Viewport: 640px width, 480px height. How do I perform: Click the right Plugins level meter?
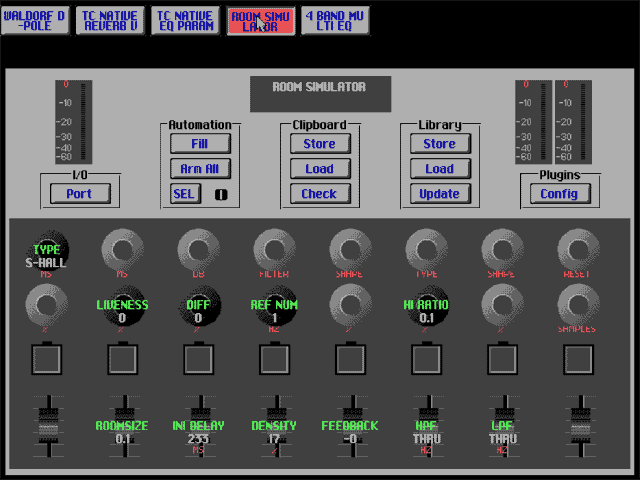[573, 122]
